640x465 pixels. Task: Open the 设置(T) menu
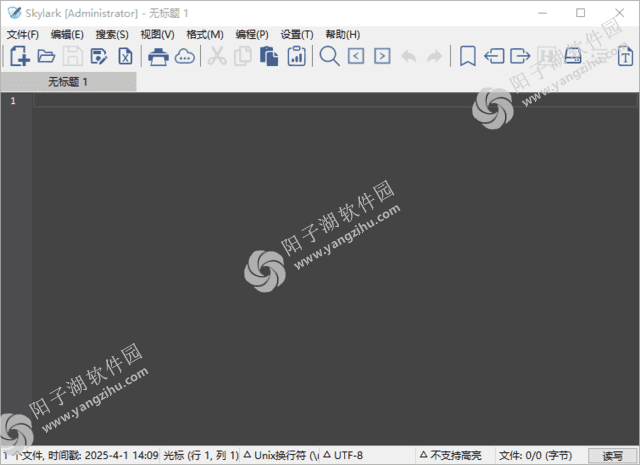[x=297, y=35]
